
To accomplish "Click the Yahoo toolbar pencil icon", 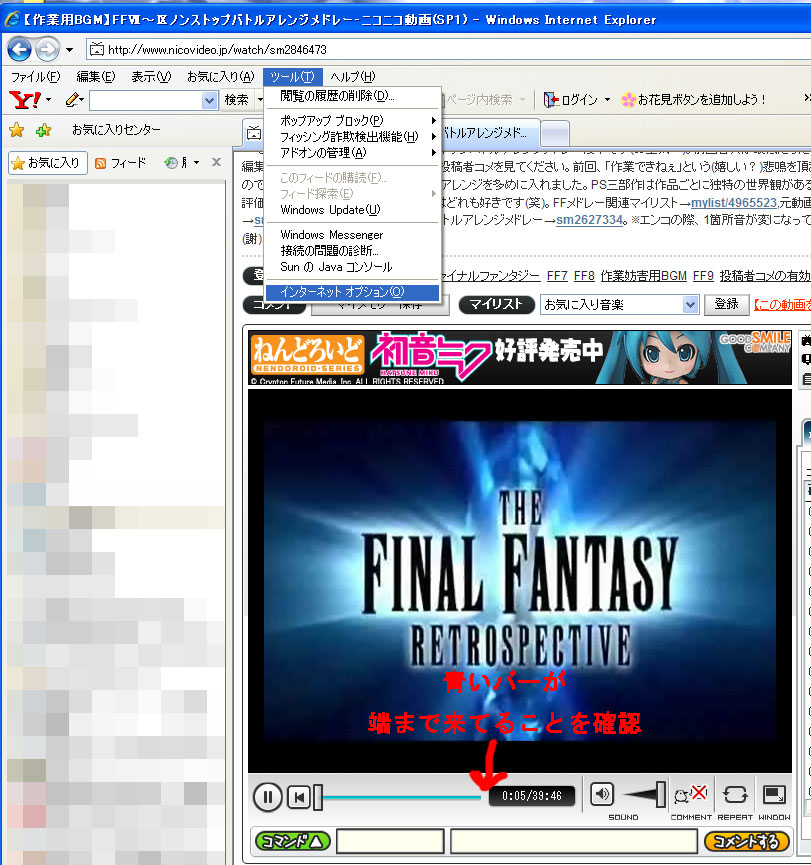I will click(x=72, y=100).
